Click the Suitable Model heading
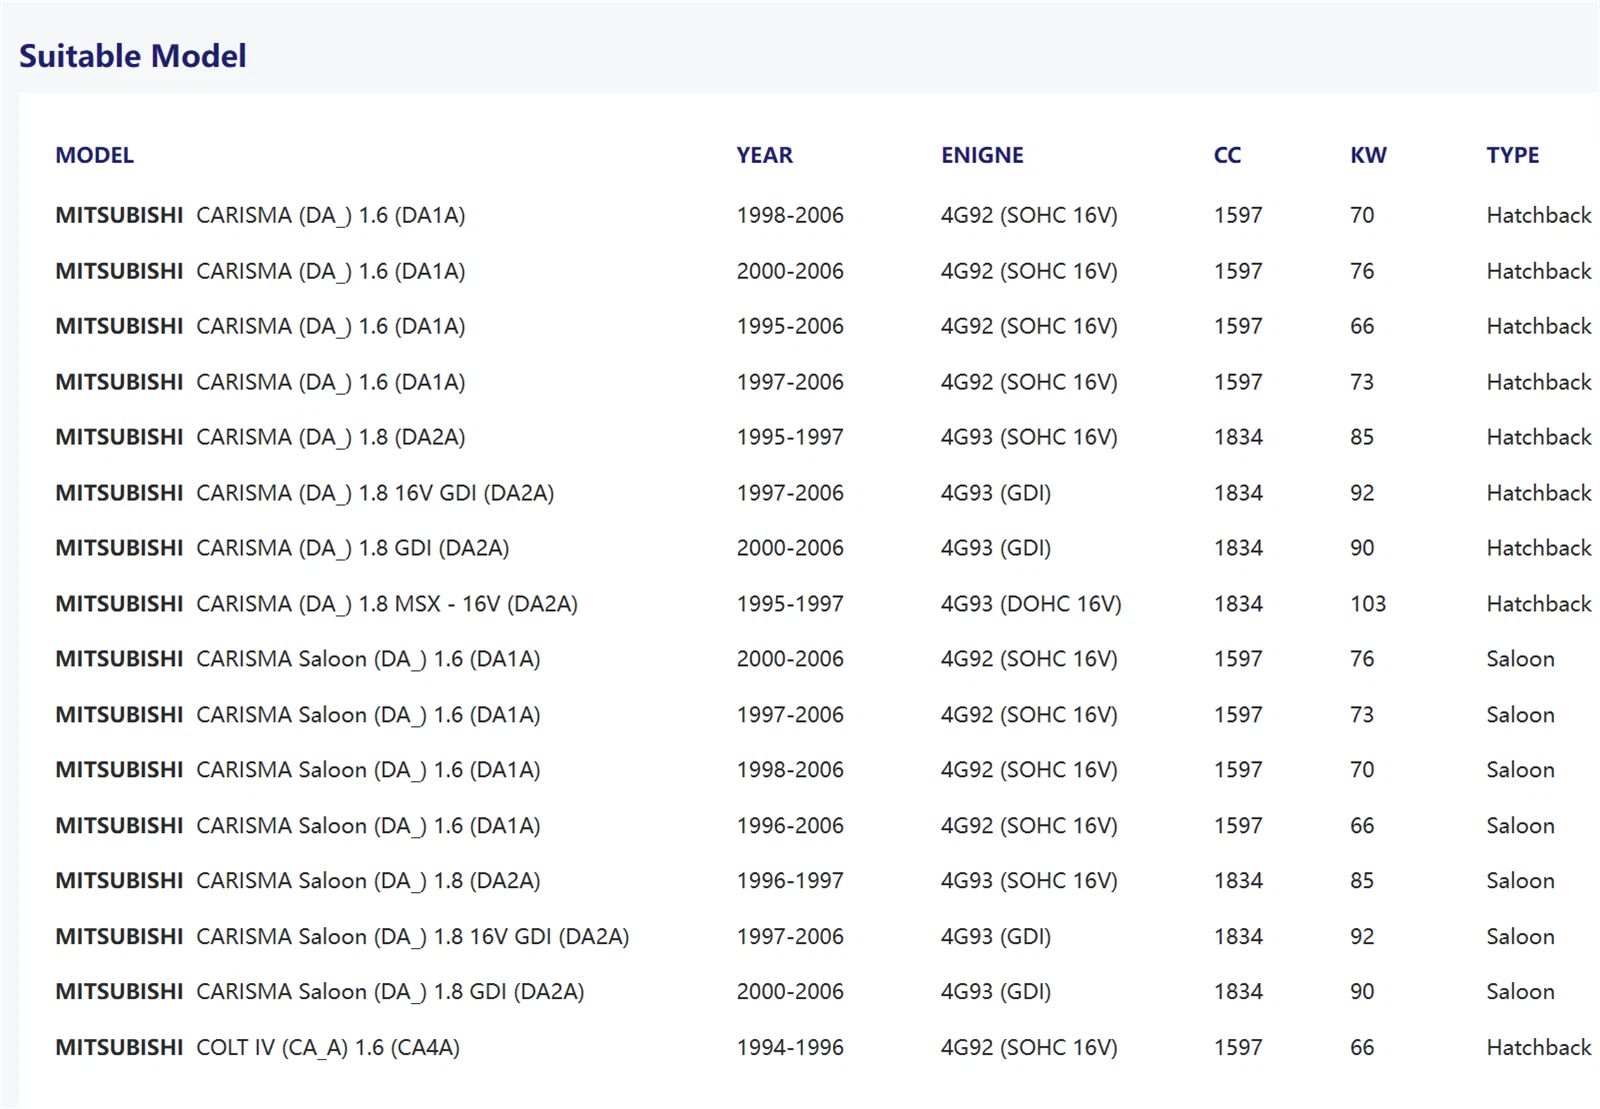The image size is (1600, 1109). (x=132, y=56)
